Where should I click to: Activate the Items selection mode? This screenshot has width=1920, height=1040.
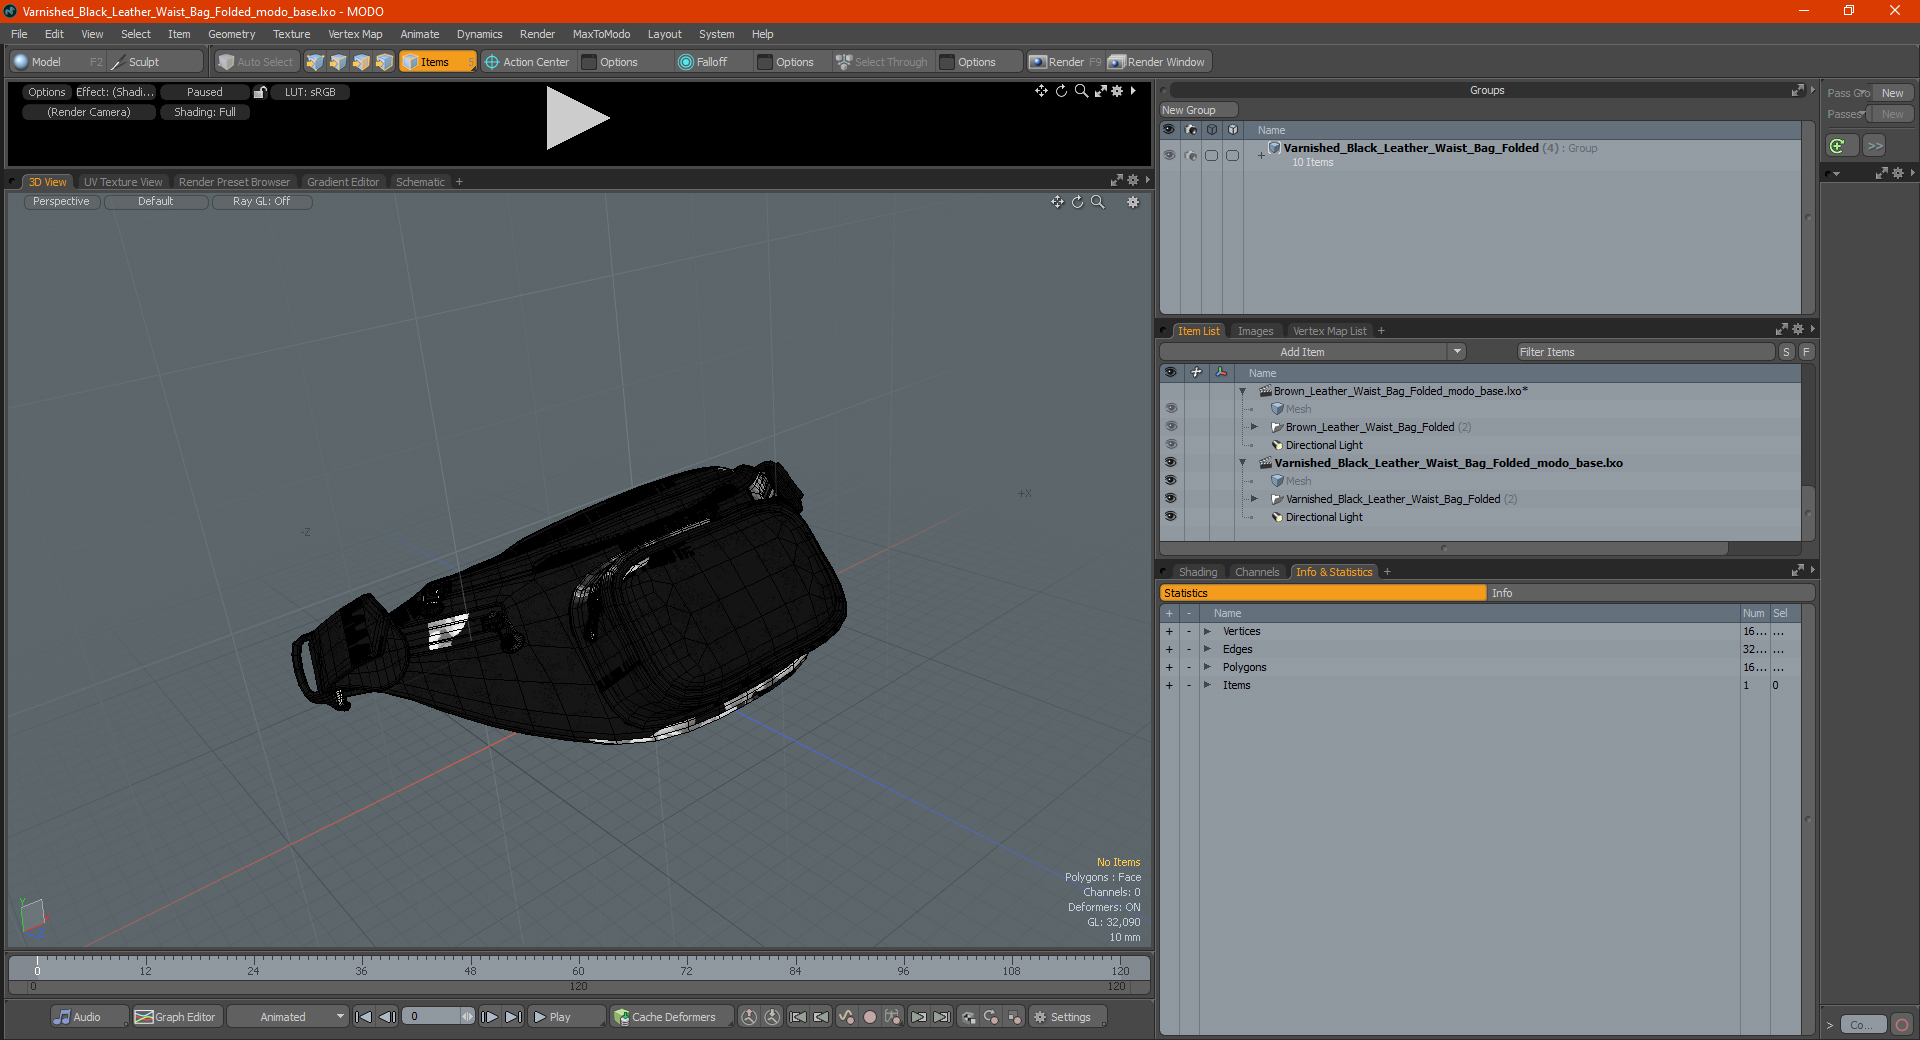[437, 62]
